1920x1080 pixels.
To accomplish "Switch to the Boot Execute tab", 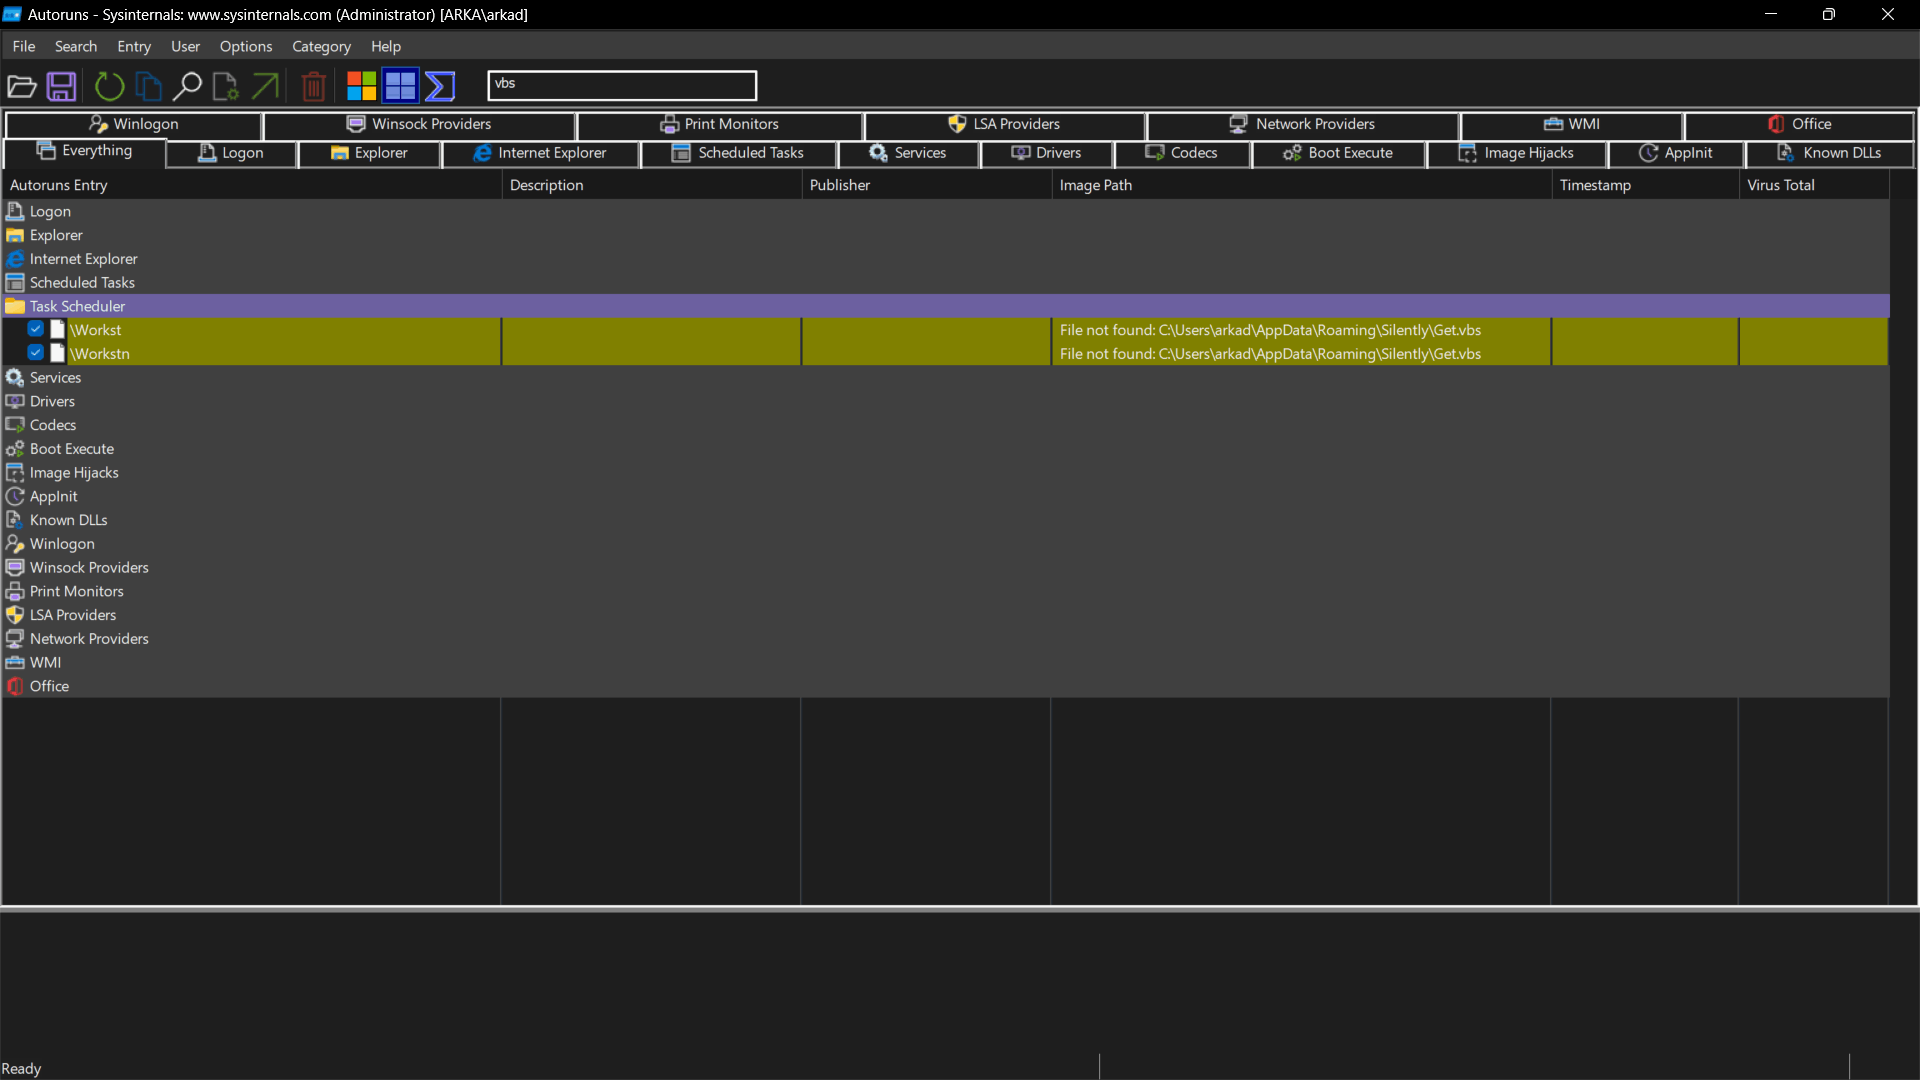I will (x=1338, y=153).
